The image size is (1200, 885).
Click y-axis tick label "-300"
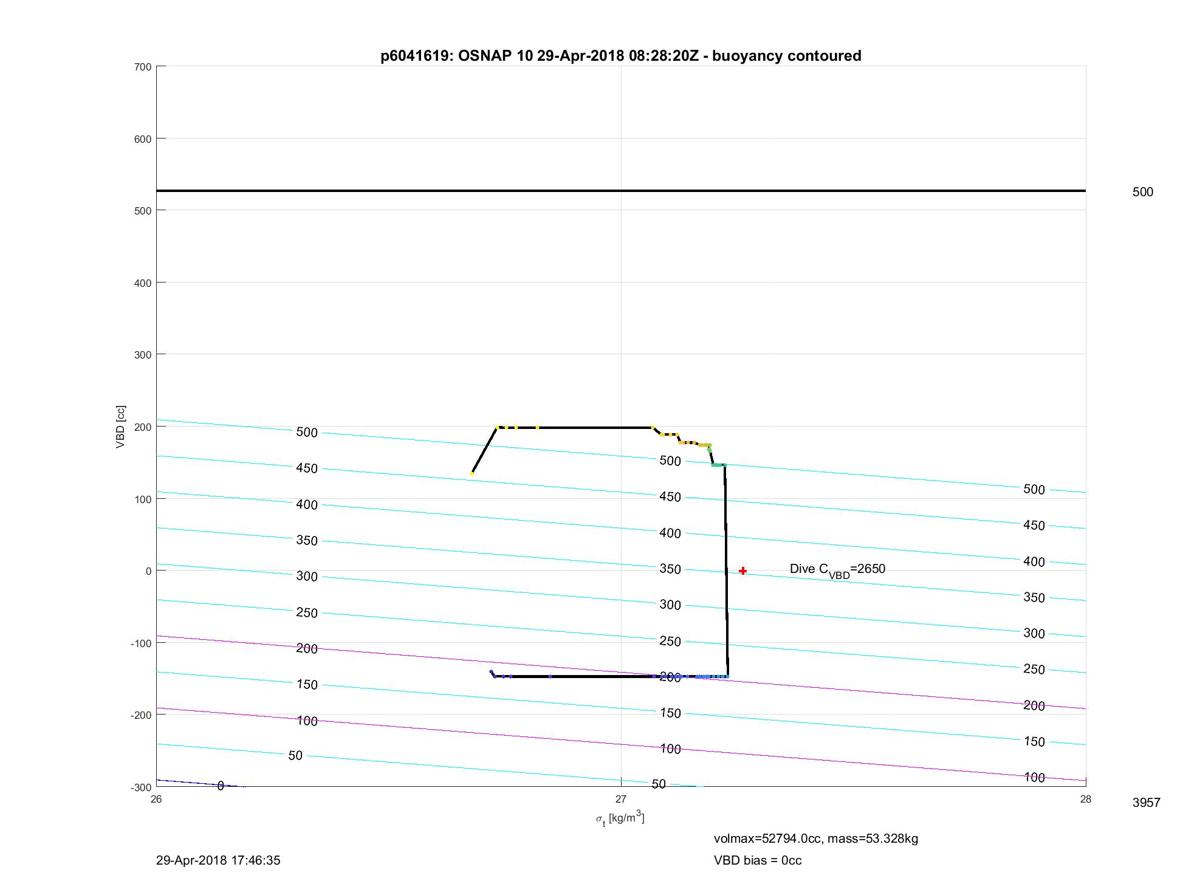[x=140, y=787]
